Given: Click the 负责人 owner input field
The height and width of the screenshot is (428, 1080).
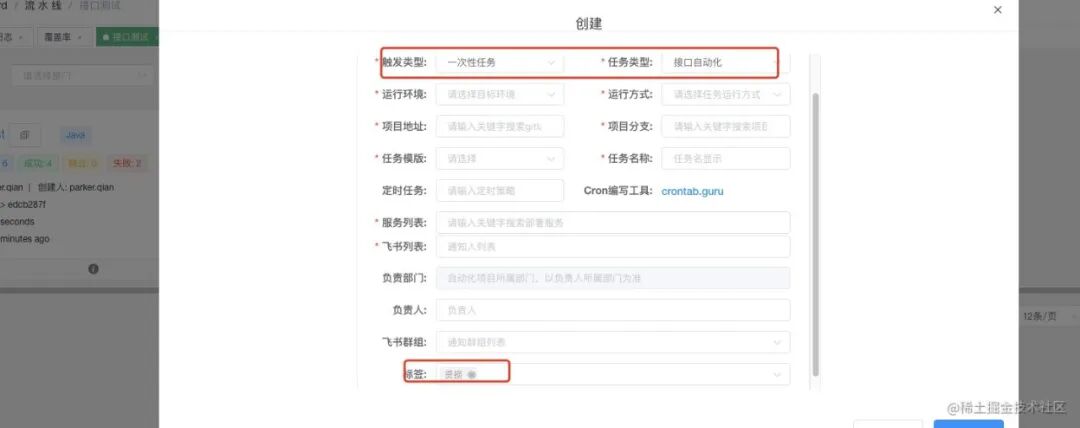Looking at the screenshot, I should 613,310.
